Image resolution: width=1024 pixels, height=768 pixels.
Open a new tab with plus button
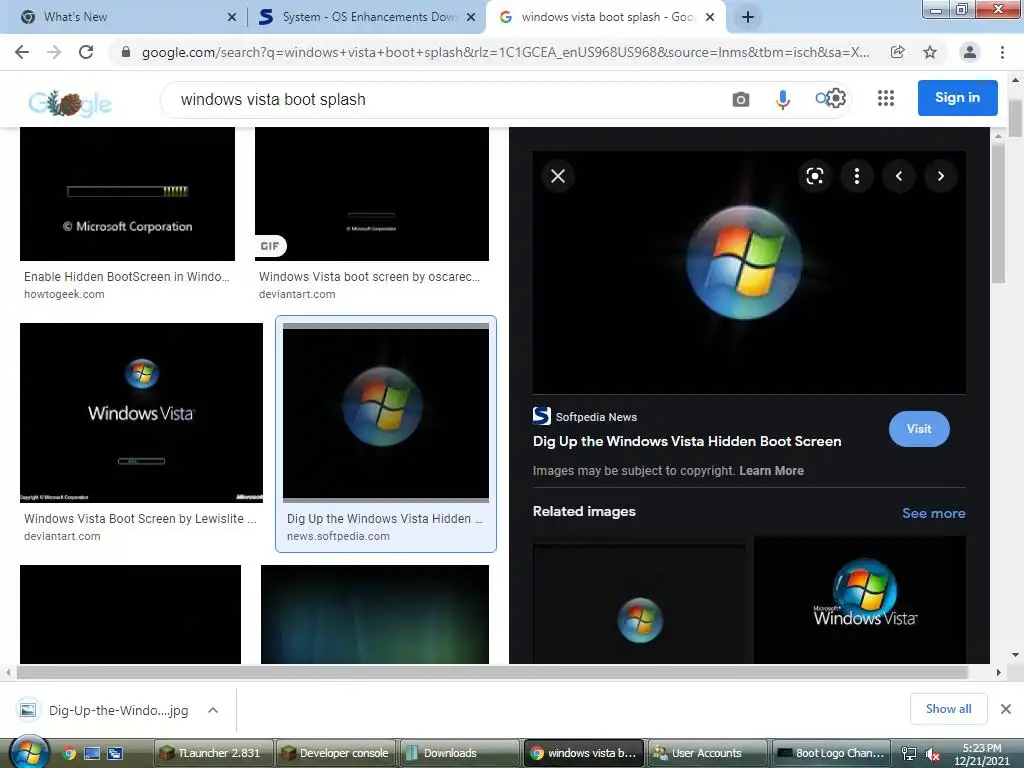(748, 17)
